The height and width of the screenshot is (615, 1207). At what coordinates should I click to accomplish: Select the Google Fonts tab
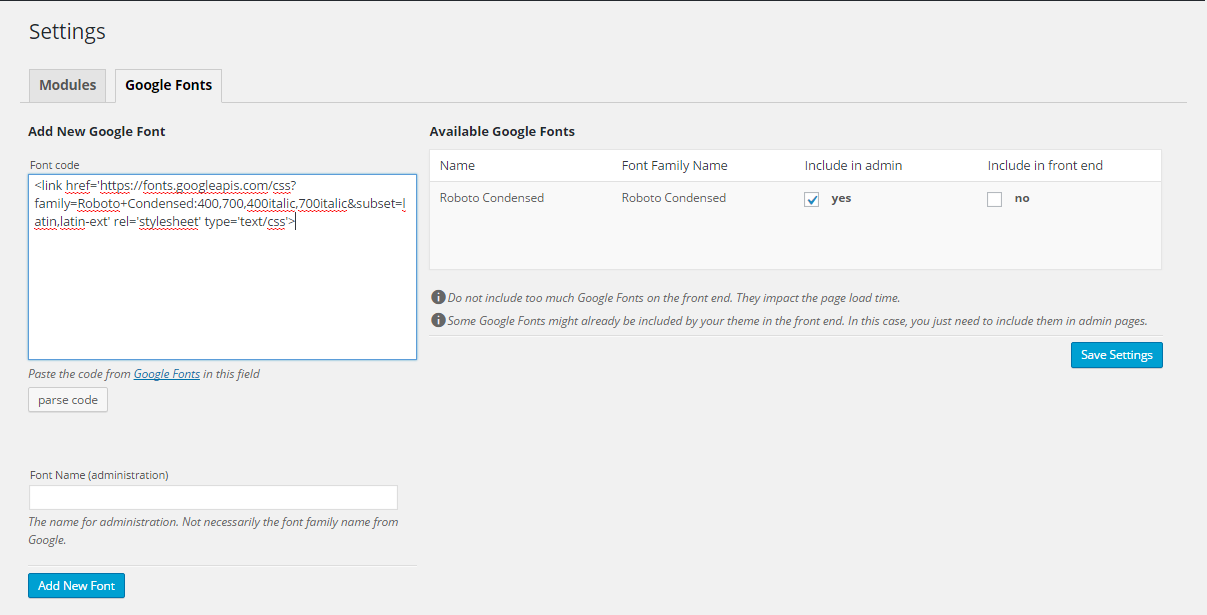[x=168, y=85]
